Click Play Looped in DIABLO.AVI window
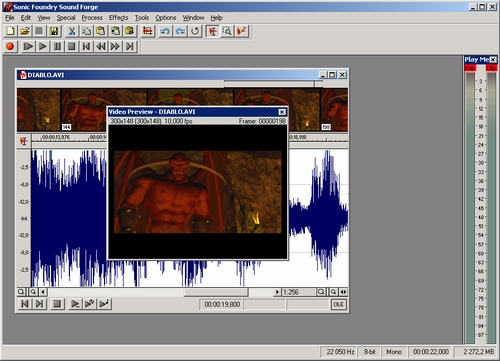This screenshot has height=361, width=500. [x=90, y=304]
